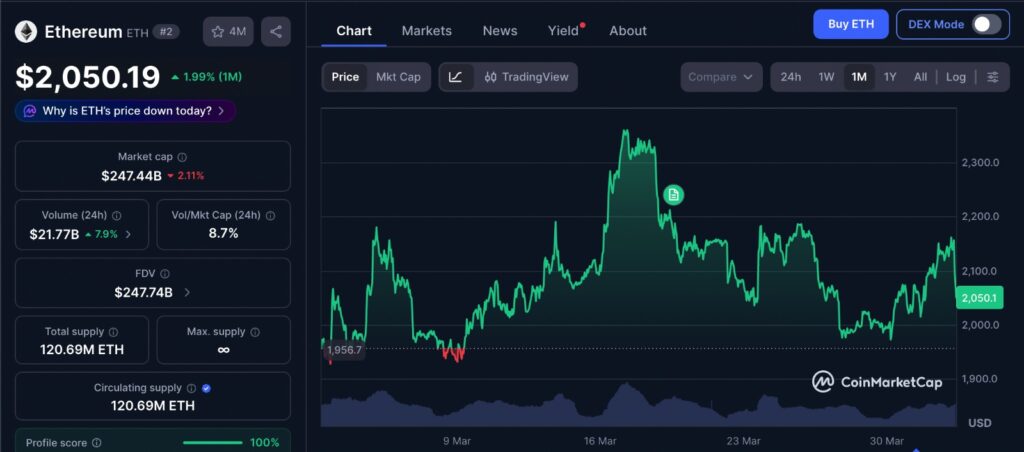Select Price chart toggle
1024x452 pixels.
click(345, 77)
